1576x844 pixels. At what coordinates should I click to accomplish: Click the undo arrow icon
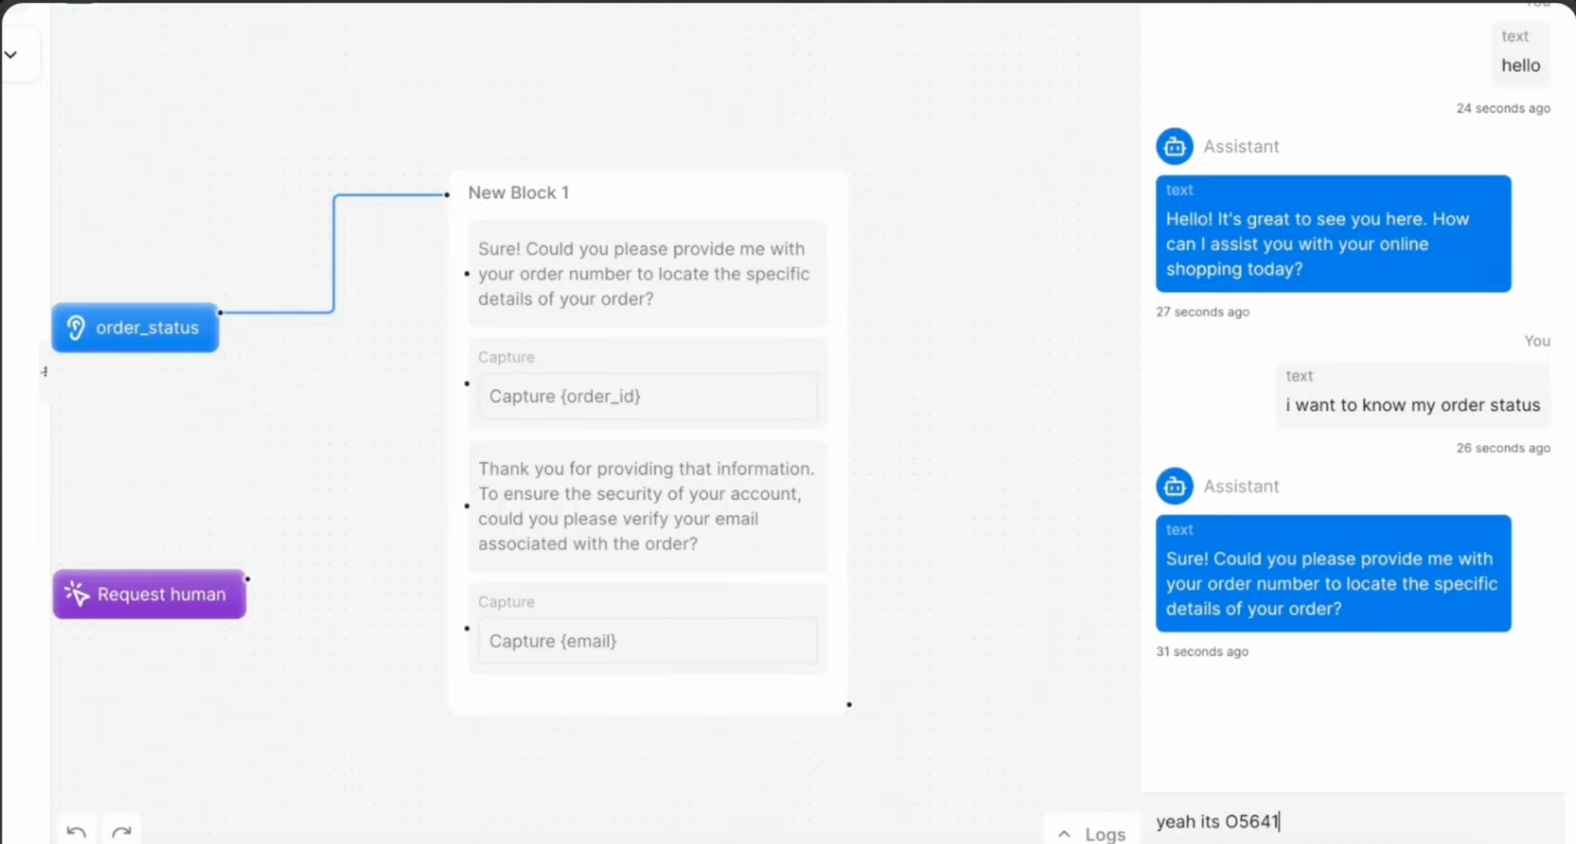point(76,831)
